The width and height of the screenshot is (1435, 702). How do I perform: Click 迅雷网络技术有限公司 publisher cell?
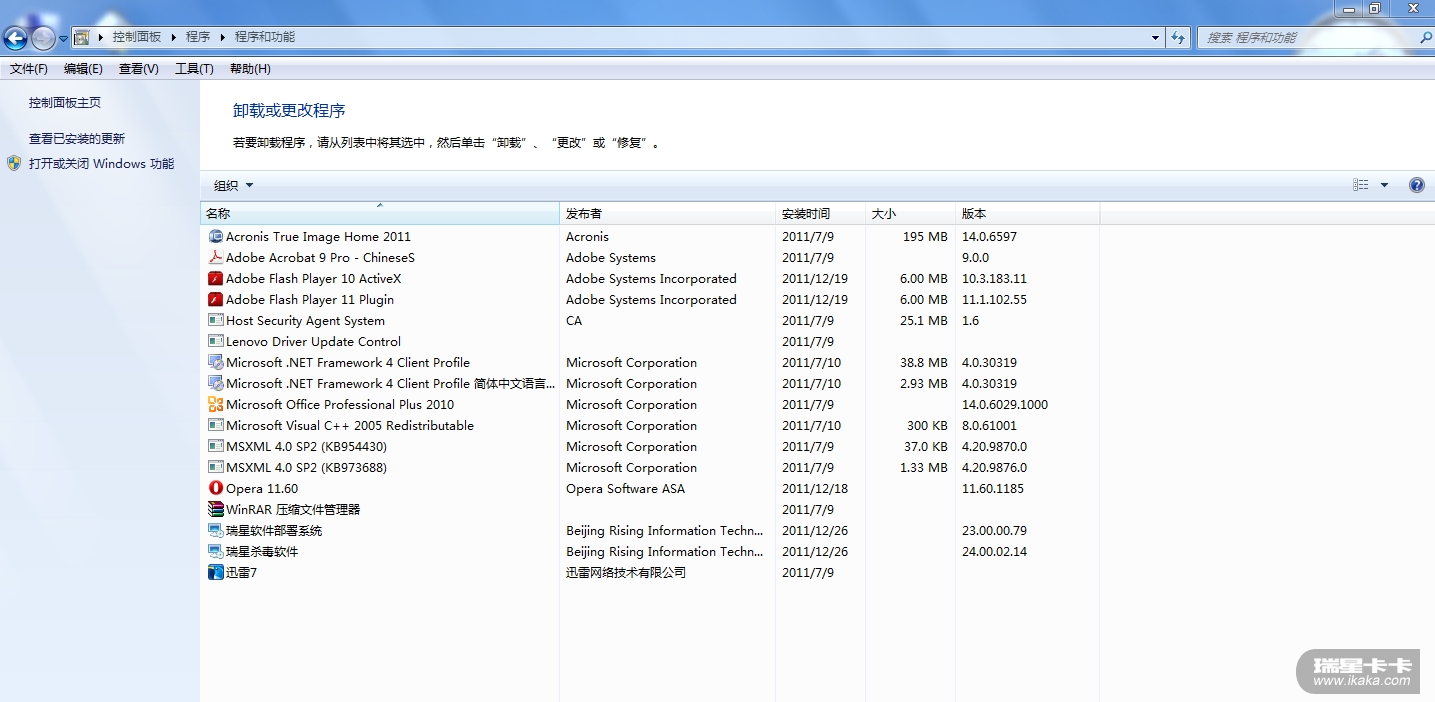coord(626,573)
